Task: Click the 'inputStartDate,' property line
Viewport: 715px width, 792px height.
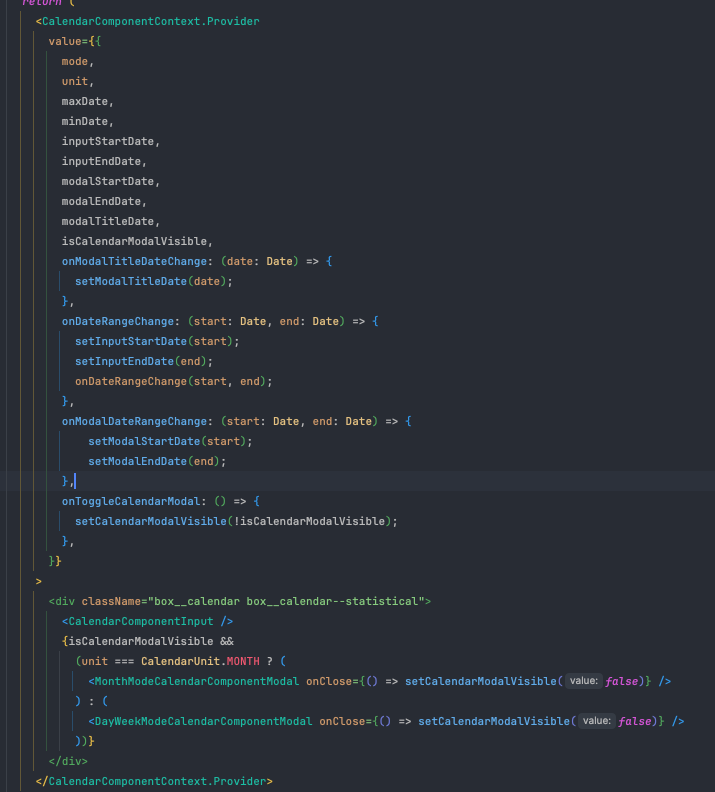Action: tap(111, 141)
